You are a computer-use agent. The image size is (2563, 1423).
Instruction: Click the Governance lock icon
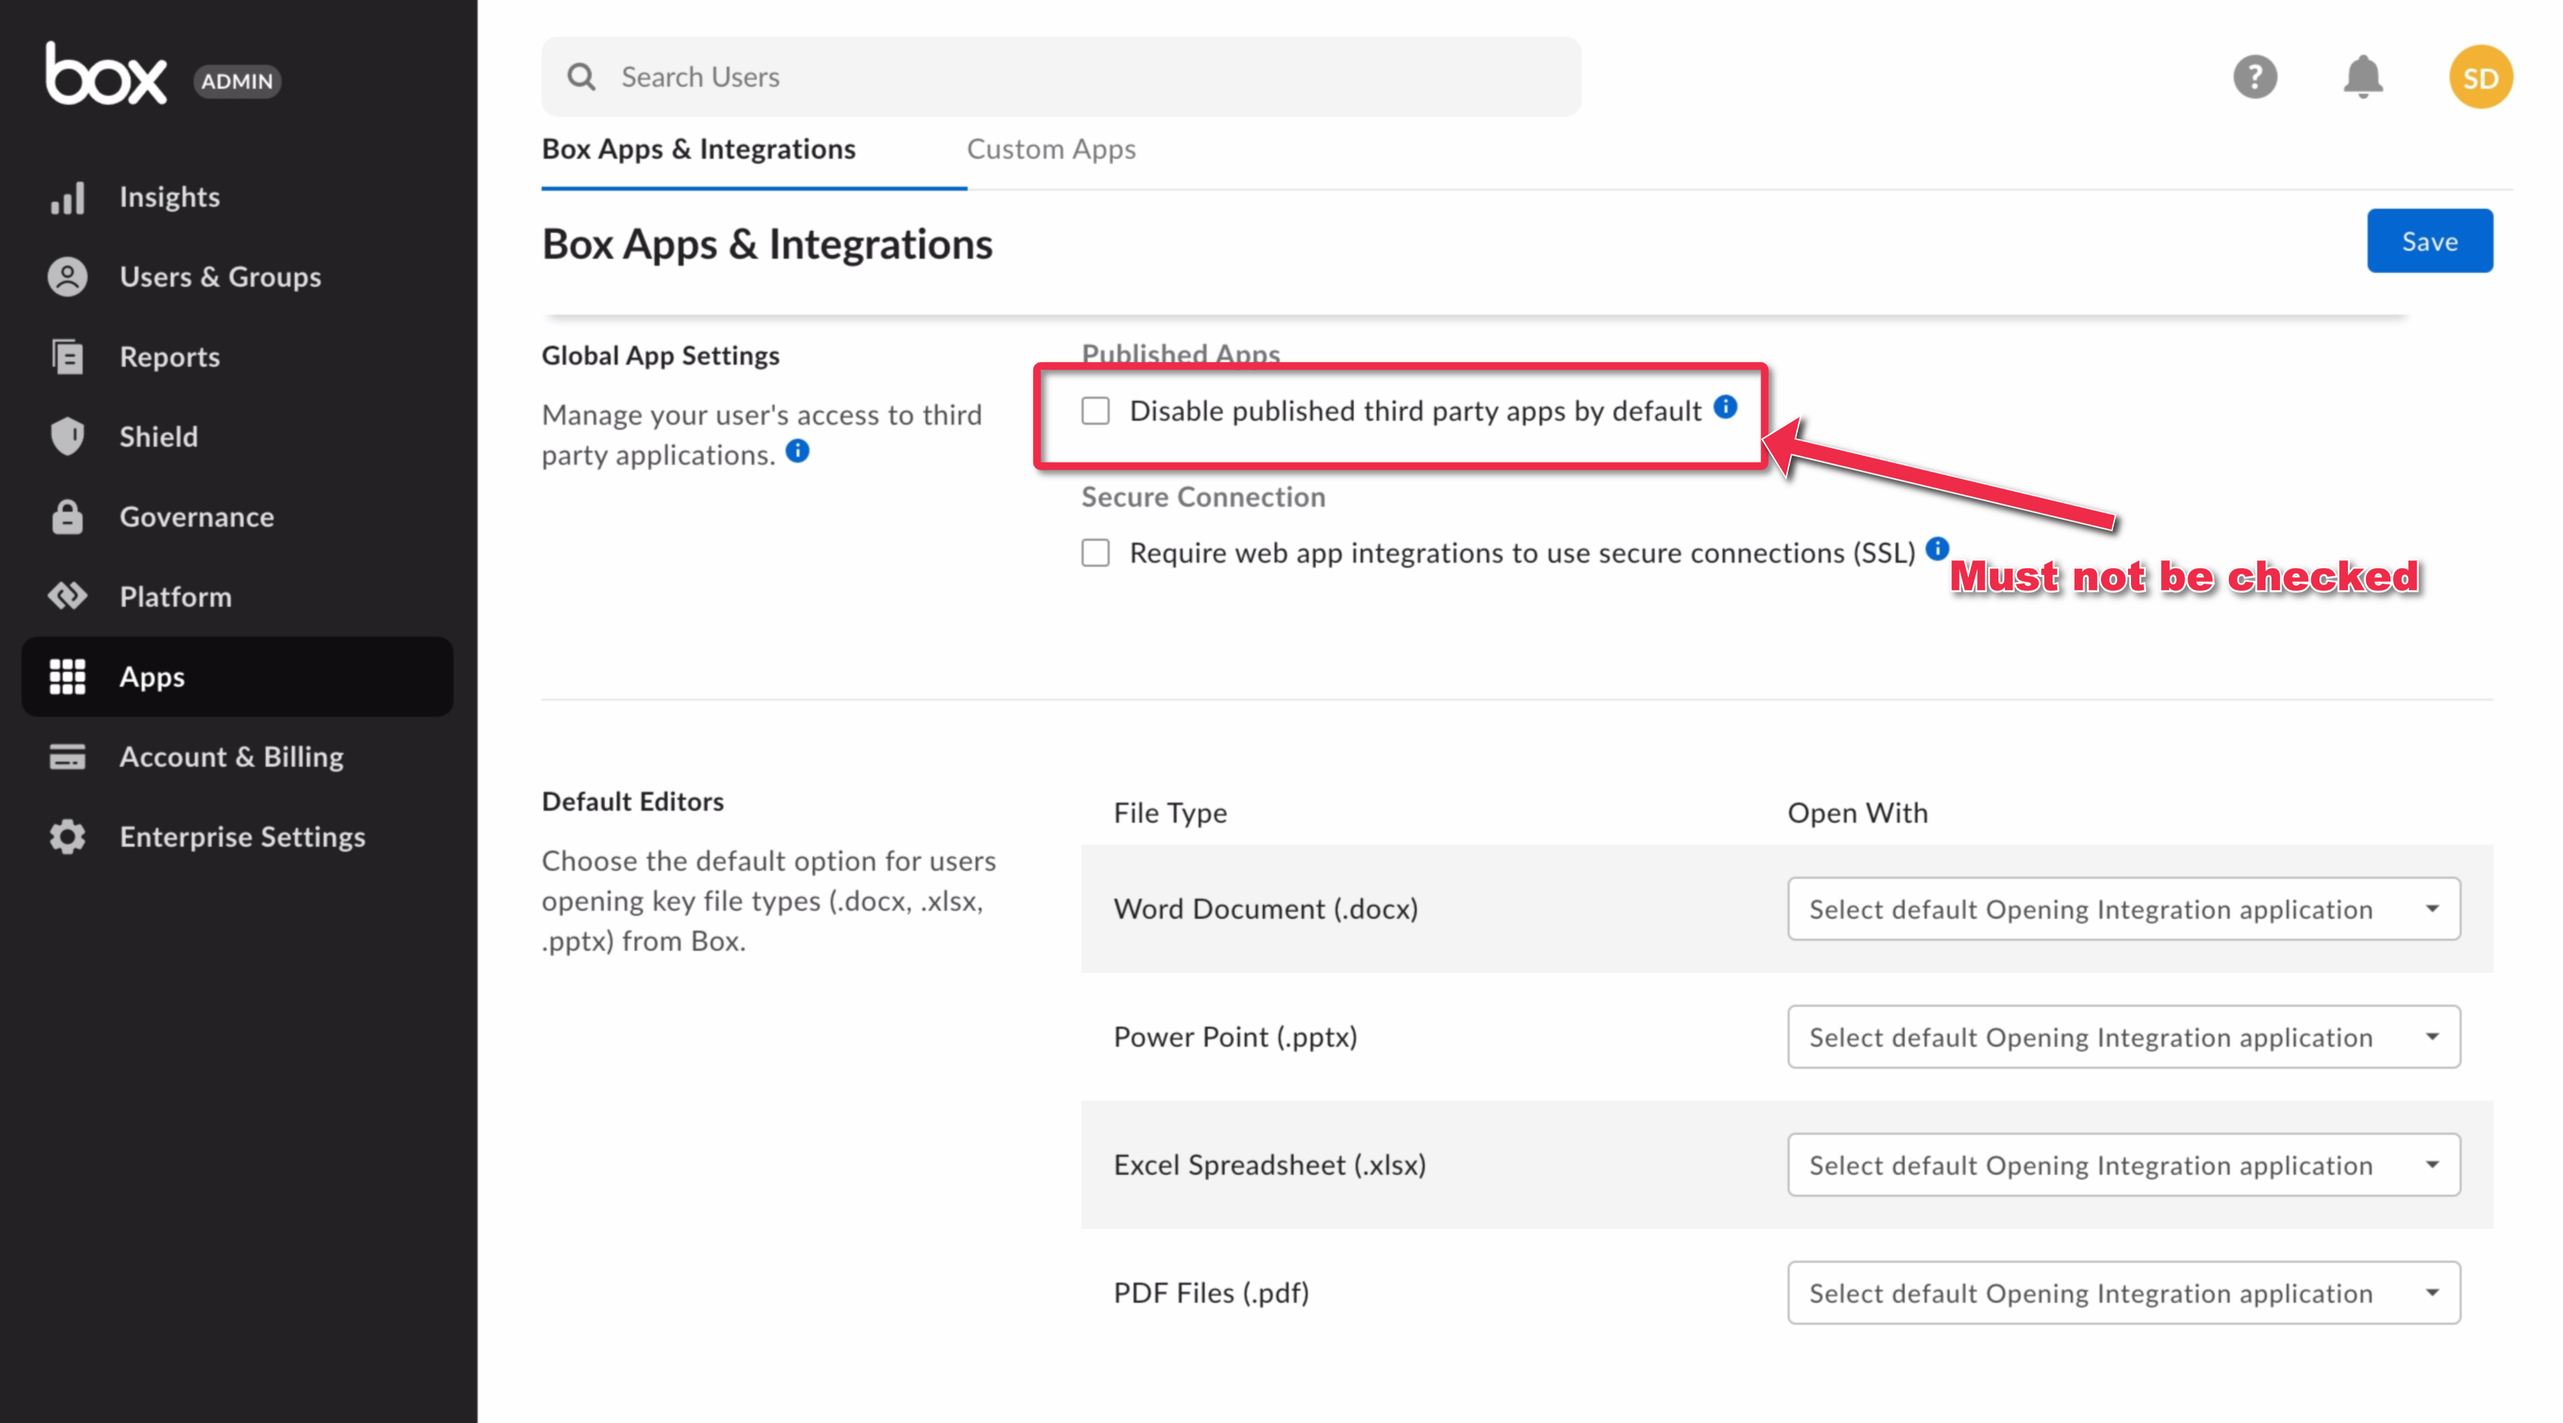pos(67,516)
